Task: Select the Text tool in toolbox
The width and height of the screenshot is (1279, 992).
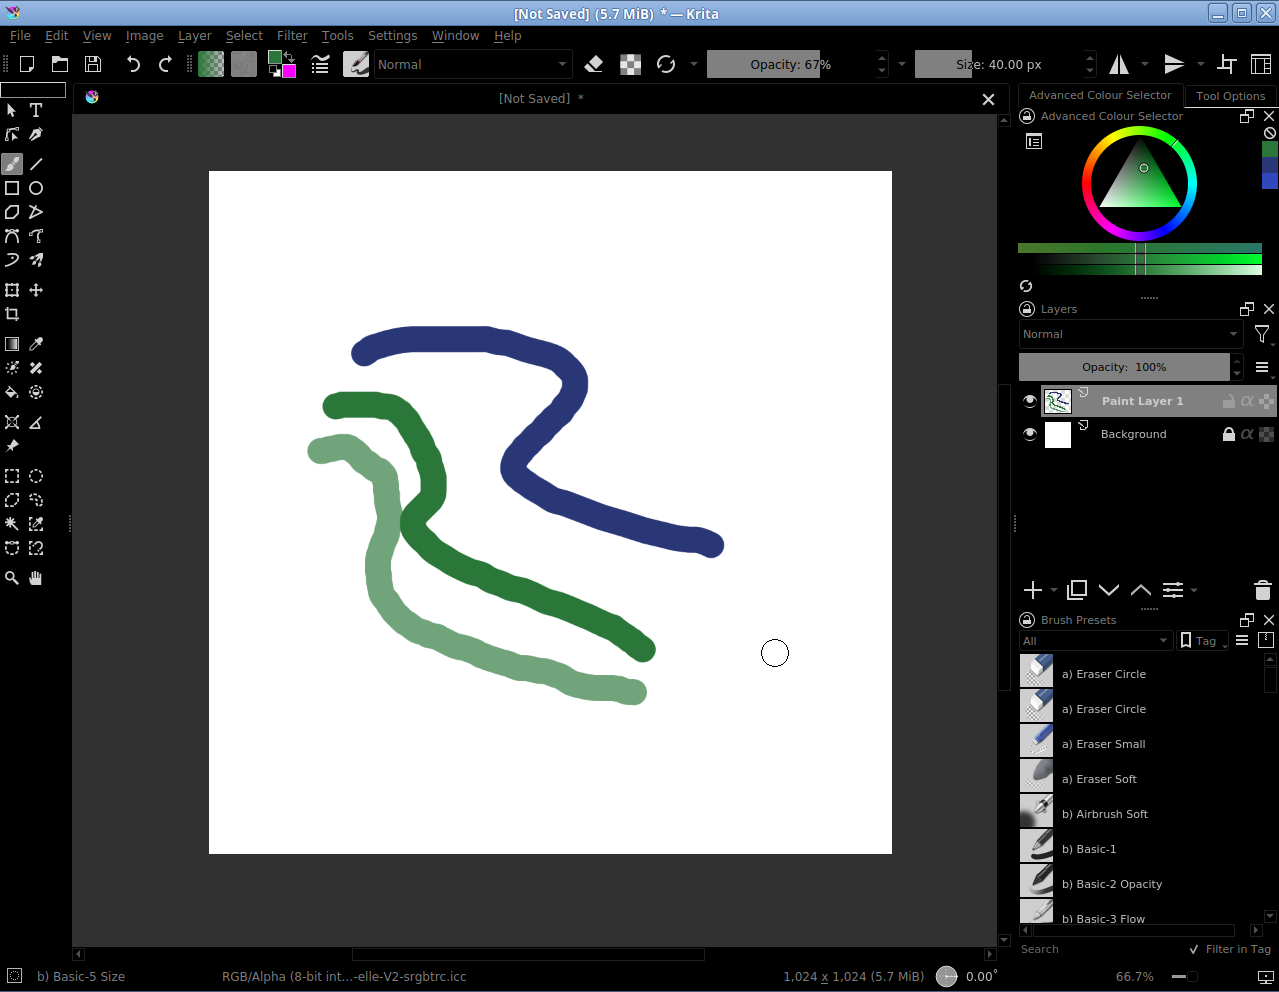Action: pos(36,110)
